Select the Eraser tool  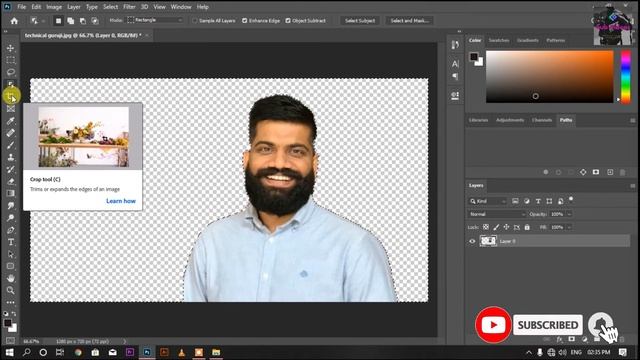11,181
